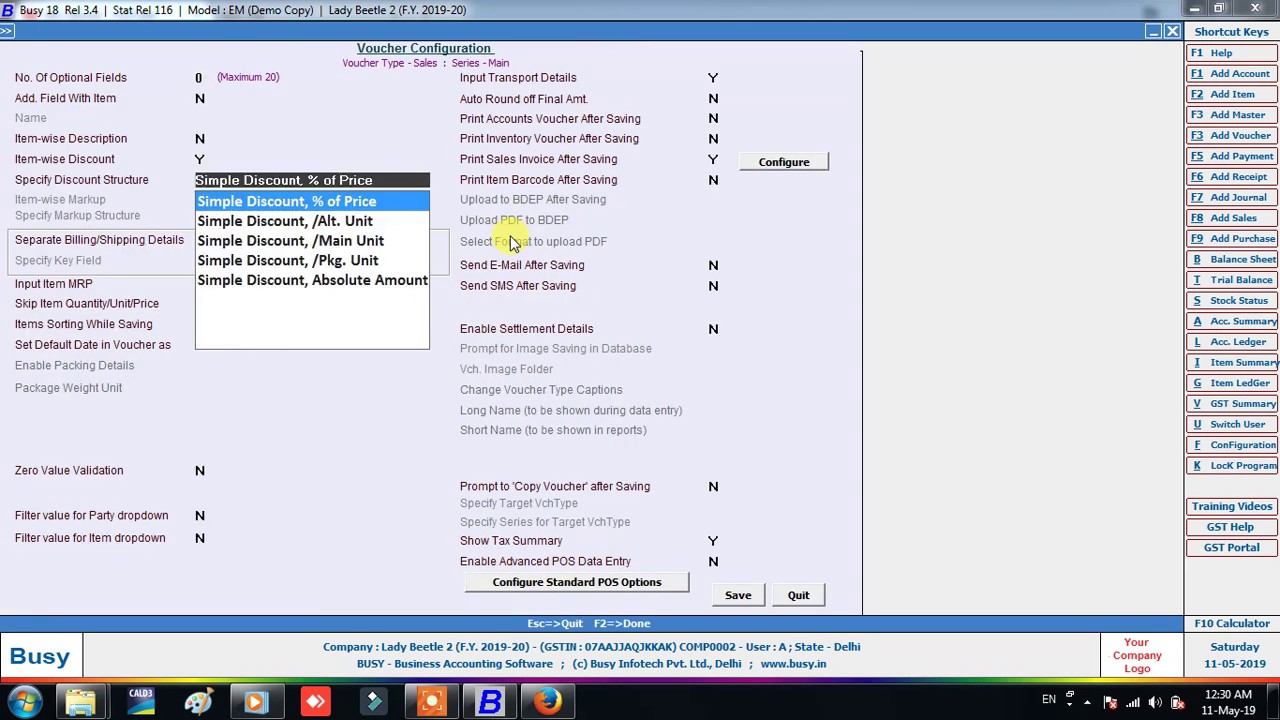Select 'Simple Discount, /Main Unit' option
1280x720 pixels.
pos(312,241)
